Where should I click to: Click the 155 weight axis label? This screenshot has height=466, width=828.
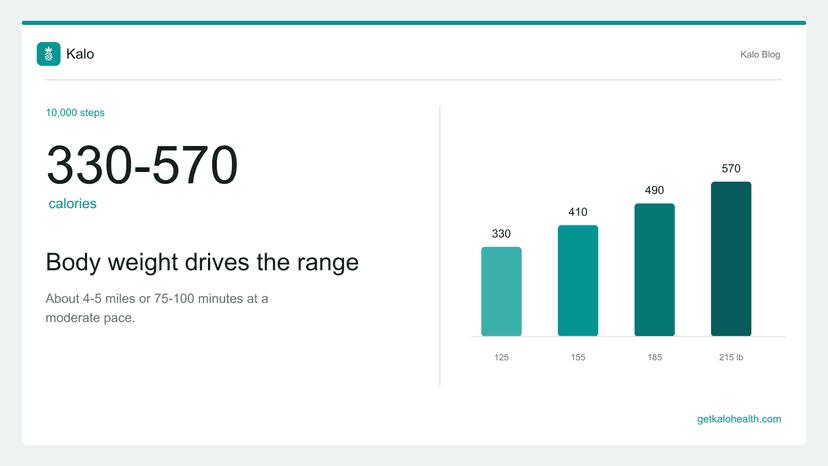pyautogui.click(x=578, y=357)
